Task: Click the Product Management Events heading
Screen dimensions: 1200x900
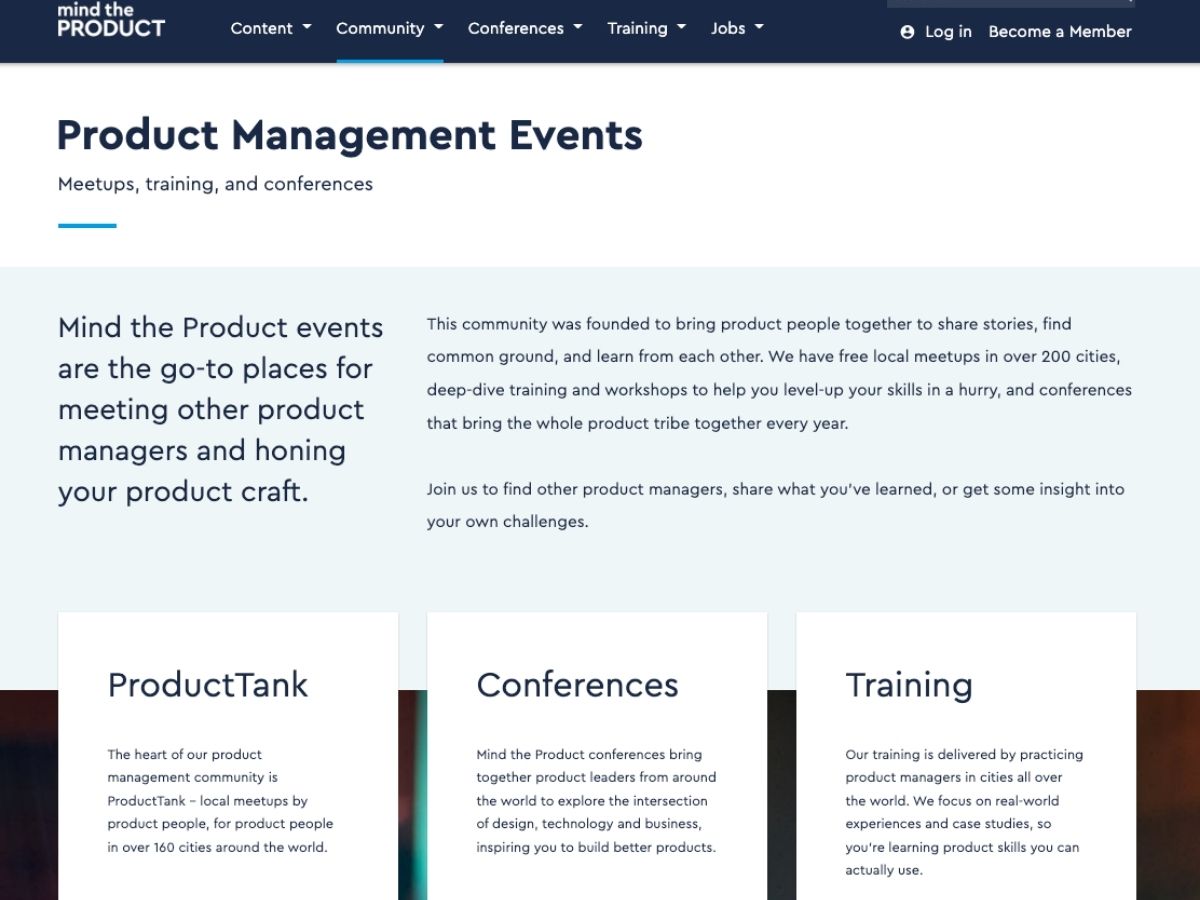Action: (350, 135)
